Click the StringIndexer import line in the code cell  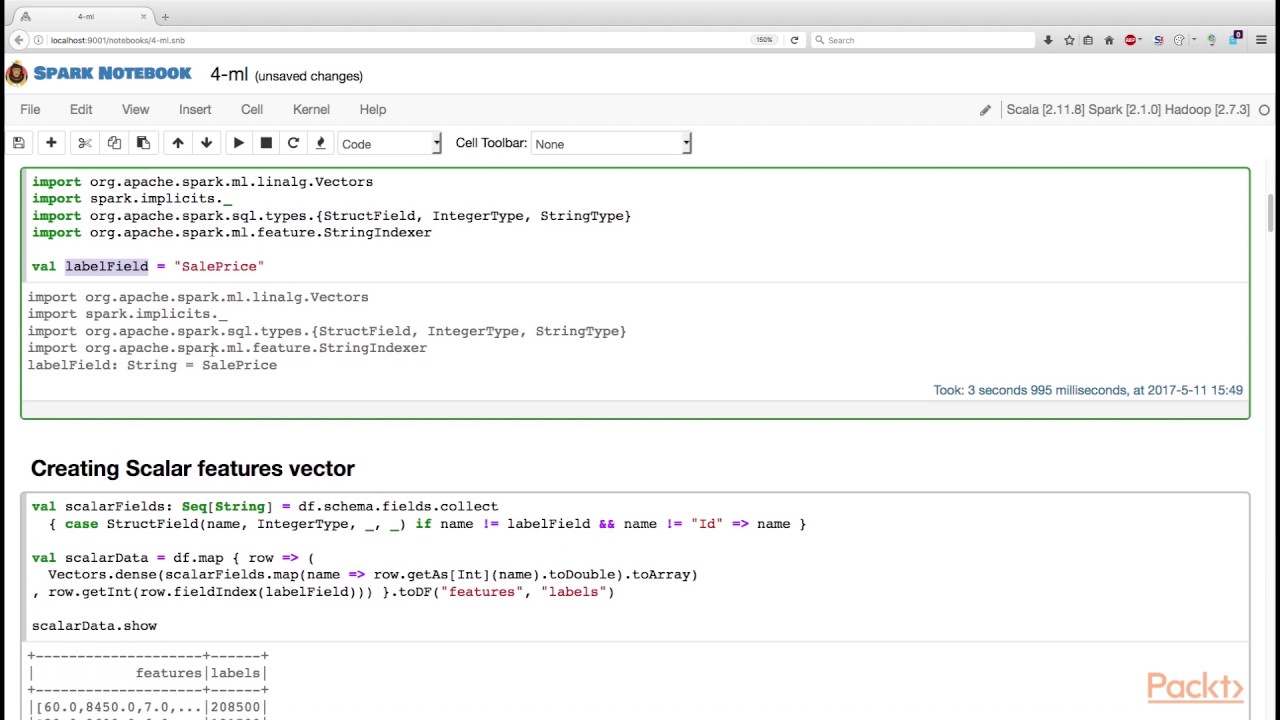pos(231,233)
